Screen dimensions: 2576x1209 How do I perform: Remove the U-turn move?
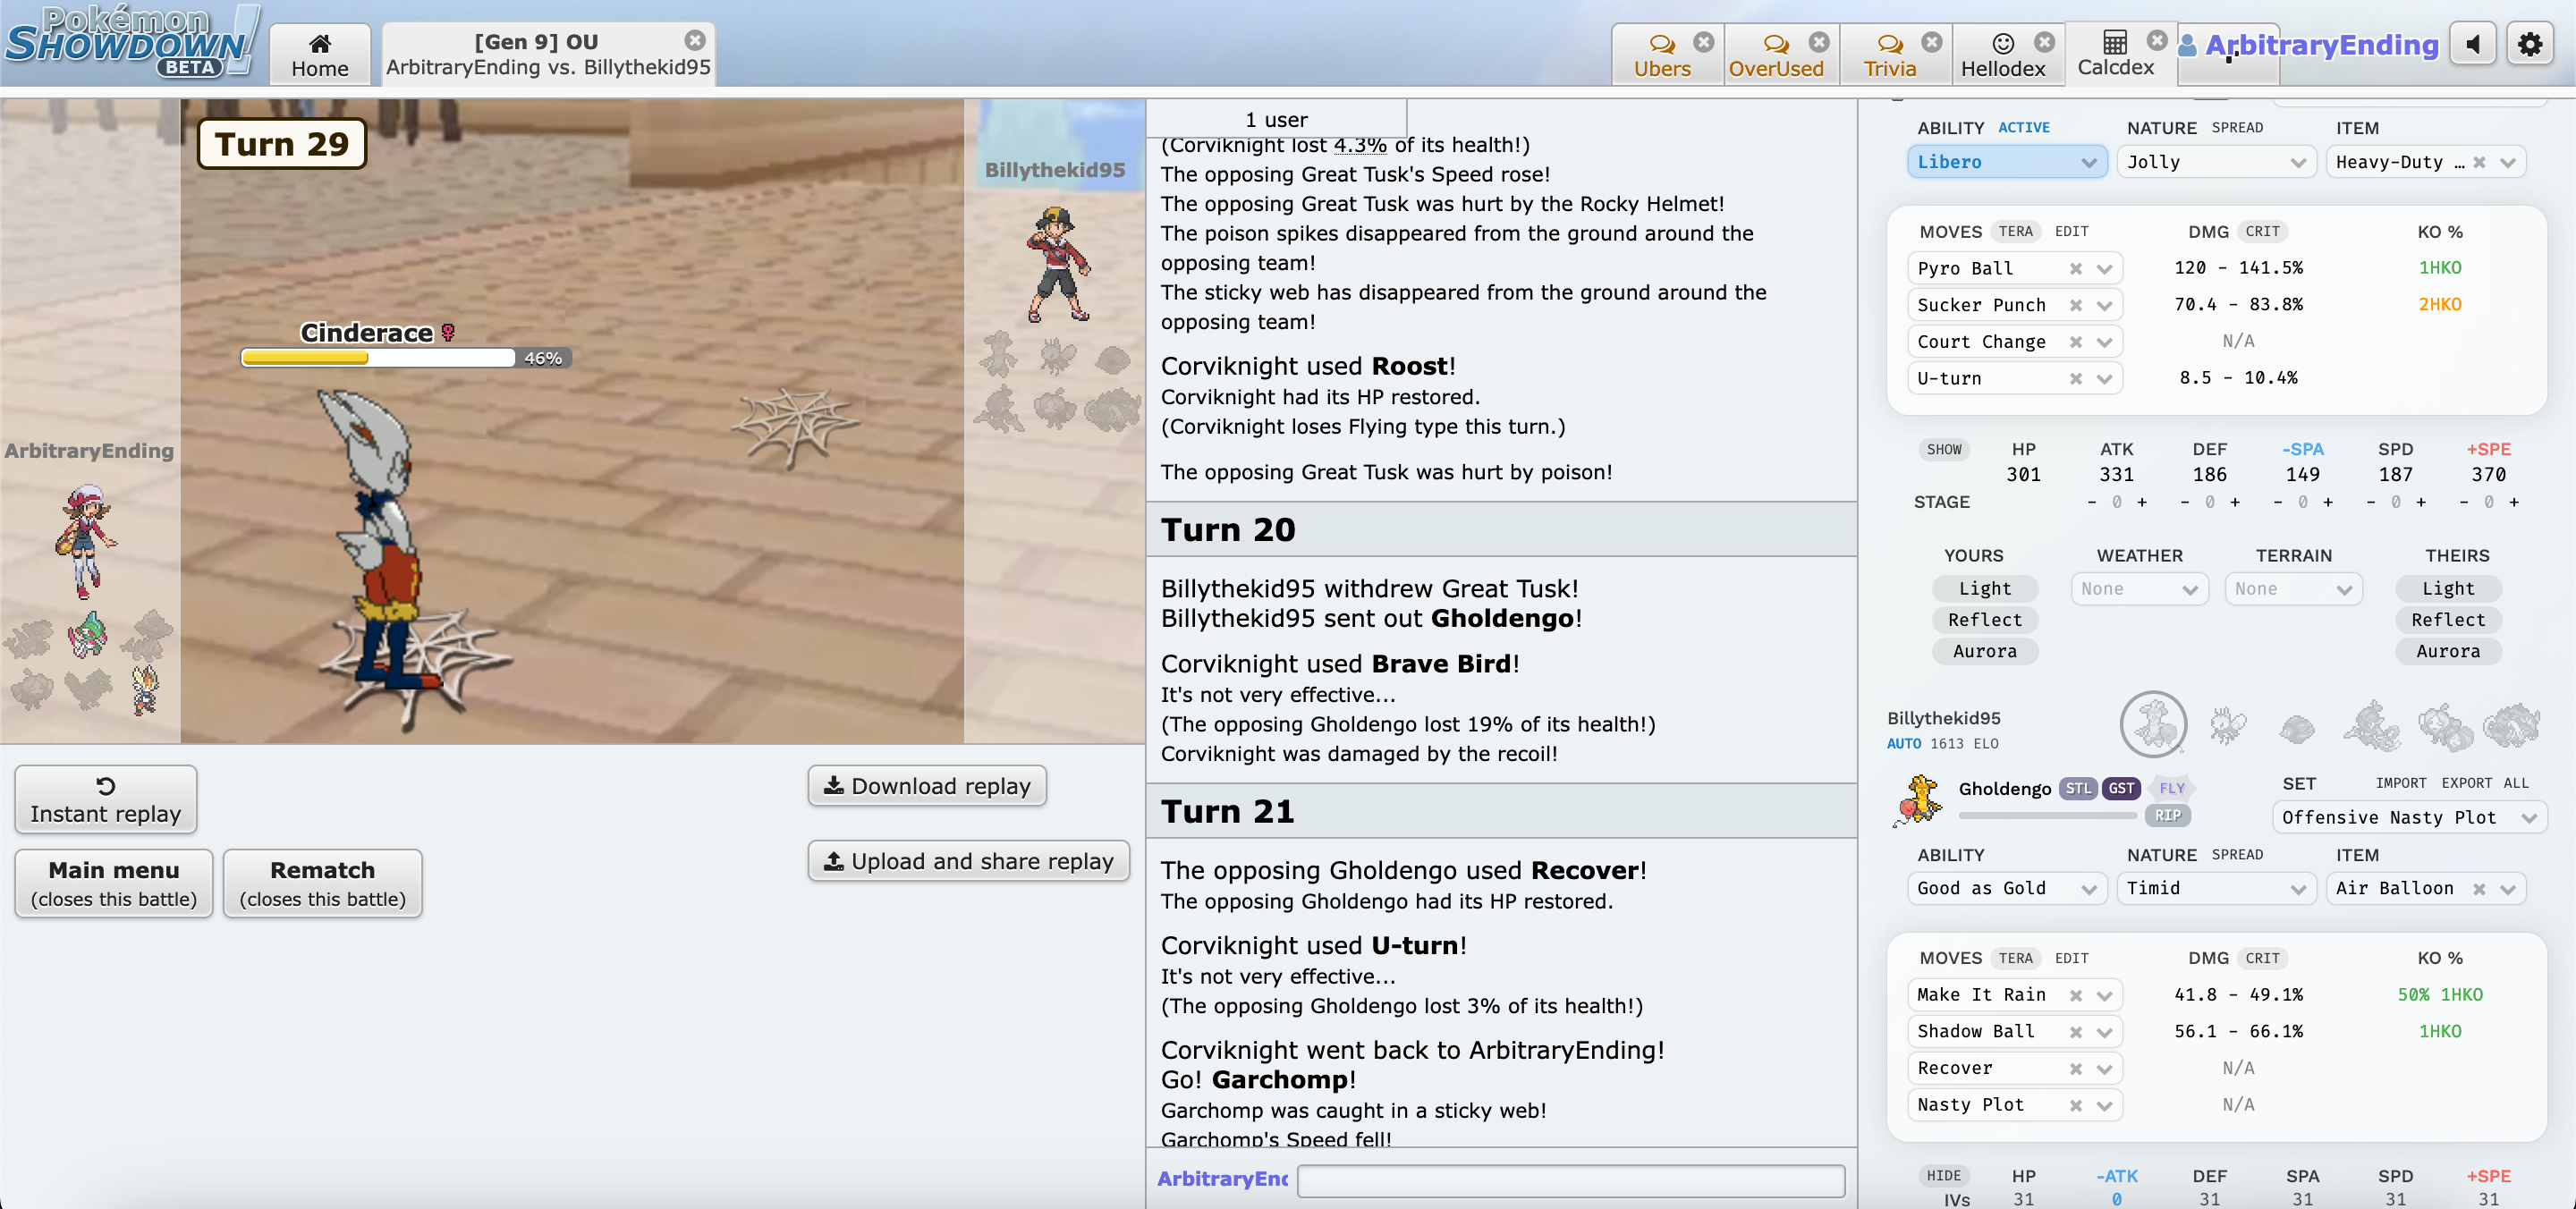(x=2076, y=378)
